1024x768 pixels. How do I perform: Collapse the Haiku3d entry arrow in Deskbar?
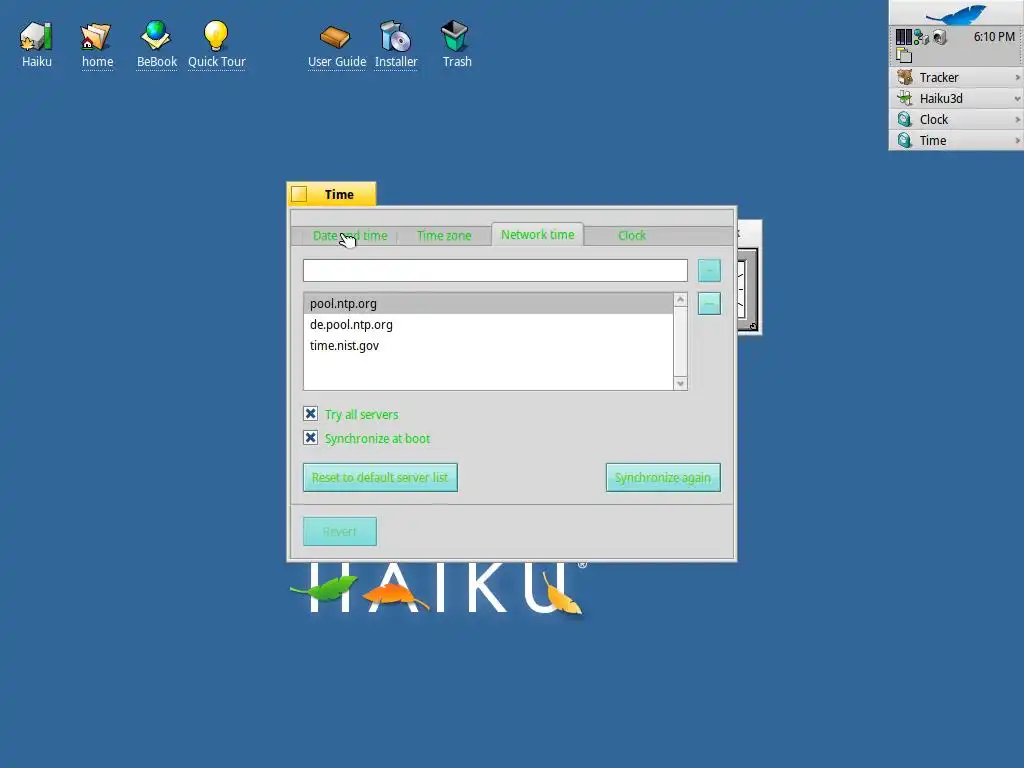click(x=1017, y=99)
